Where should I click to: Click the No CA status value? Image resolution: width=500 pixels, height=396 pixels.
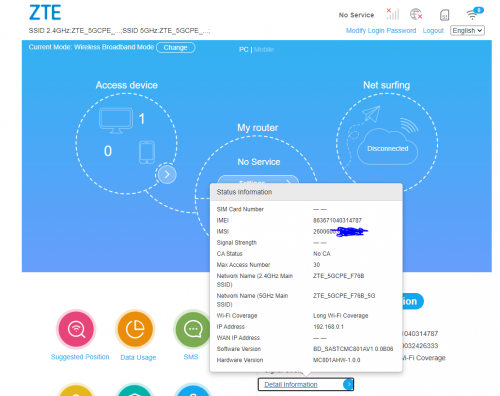(322, 254)
